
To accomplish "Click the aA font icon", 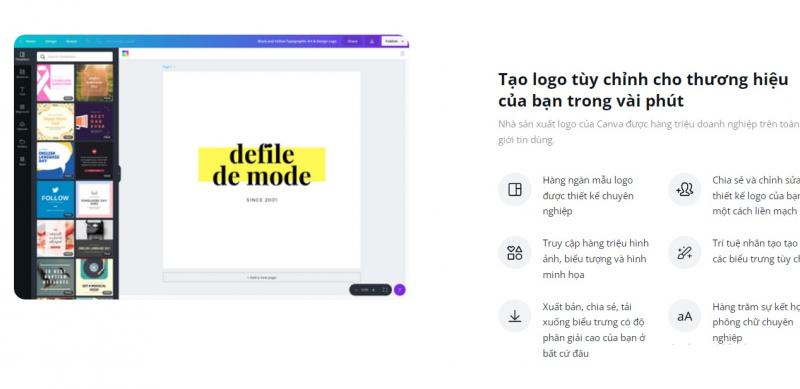I will point(685,317).
